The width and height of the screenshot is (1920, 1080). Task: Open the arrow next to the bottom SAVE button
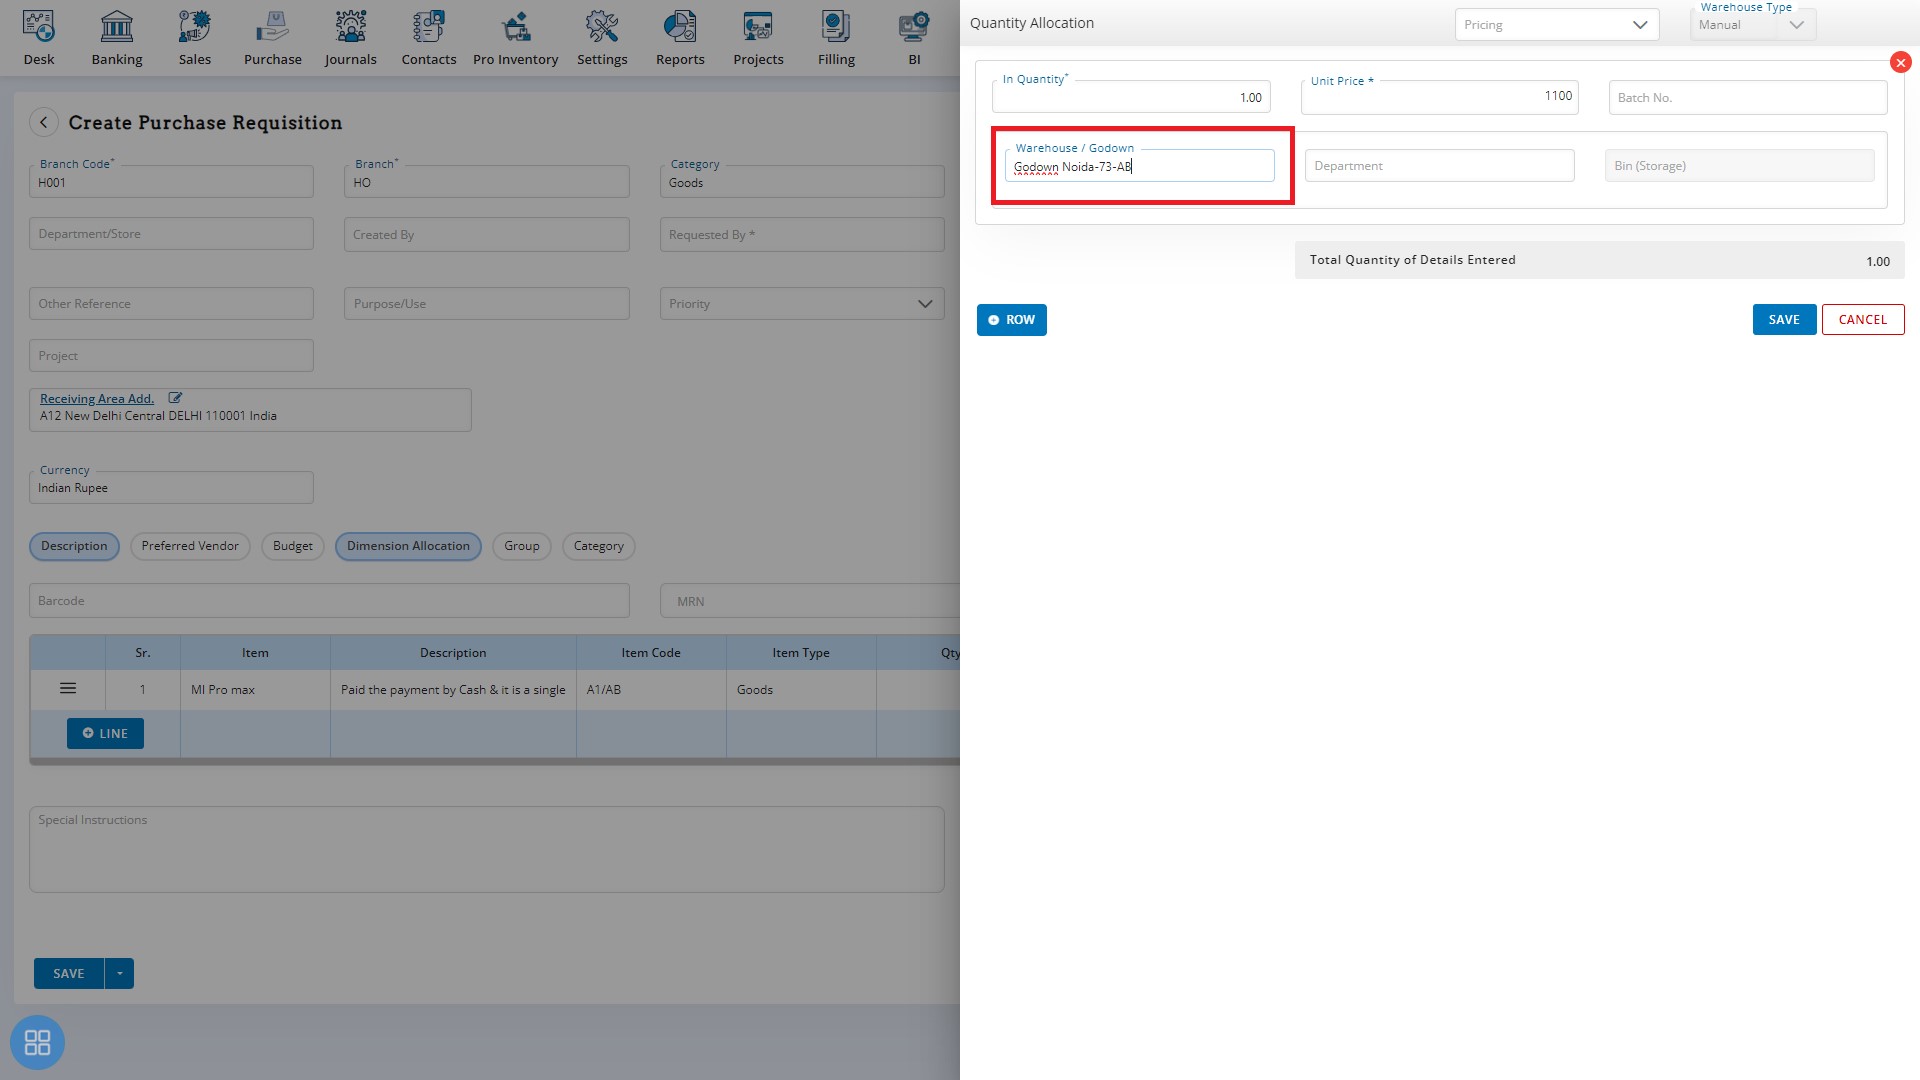click(120, 973)
